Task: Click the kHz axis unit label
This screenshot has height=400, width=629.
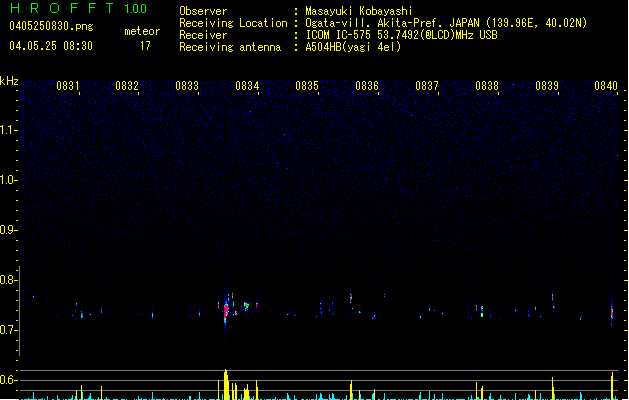Action: [x=9, y=81]
